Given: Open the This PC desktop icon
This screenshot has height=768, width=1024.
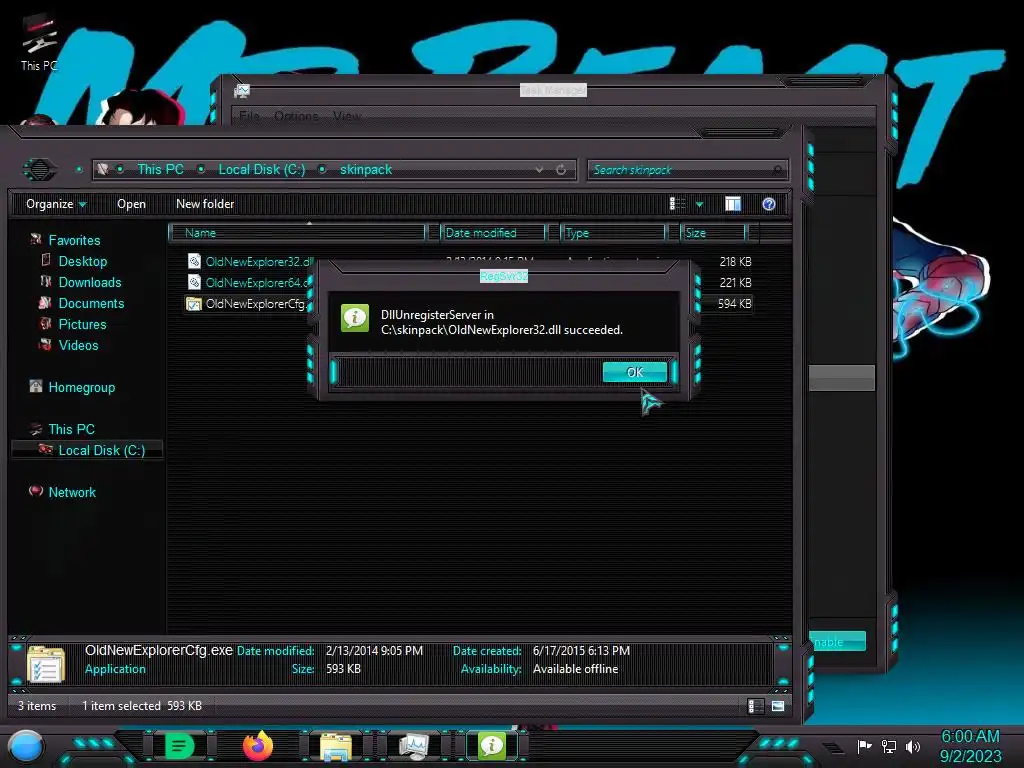Looking at the screenshot, I should [39, 42].
